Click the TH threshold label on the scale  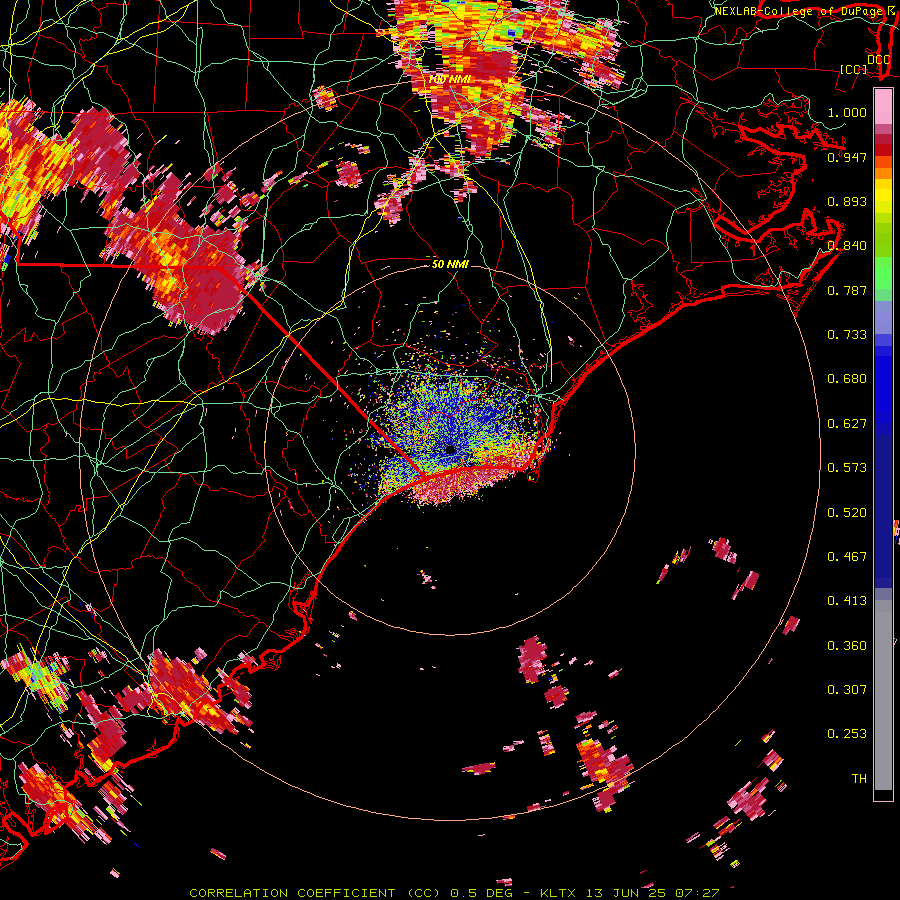click(859, 779)
